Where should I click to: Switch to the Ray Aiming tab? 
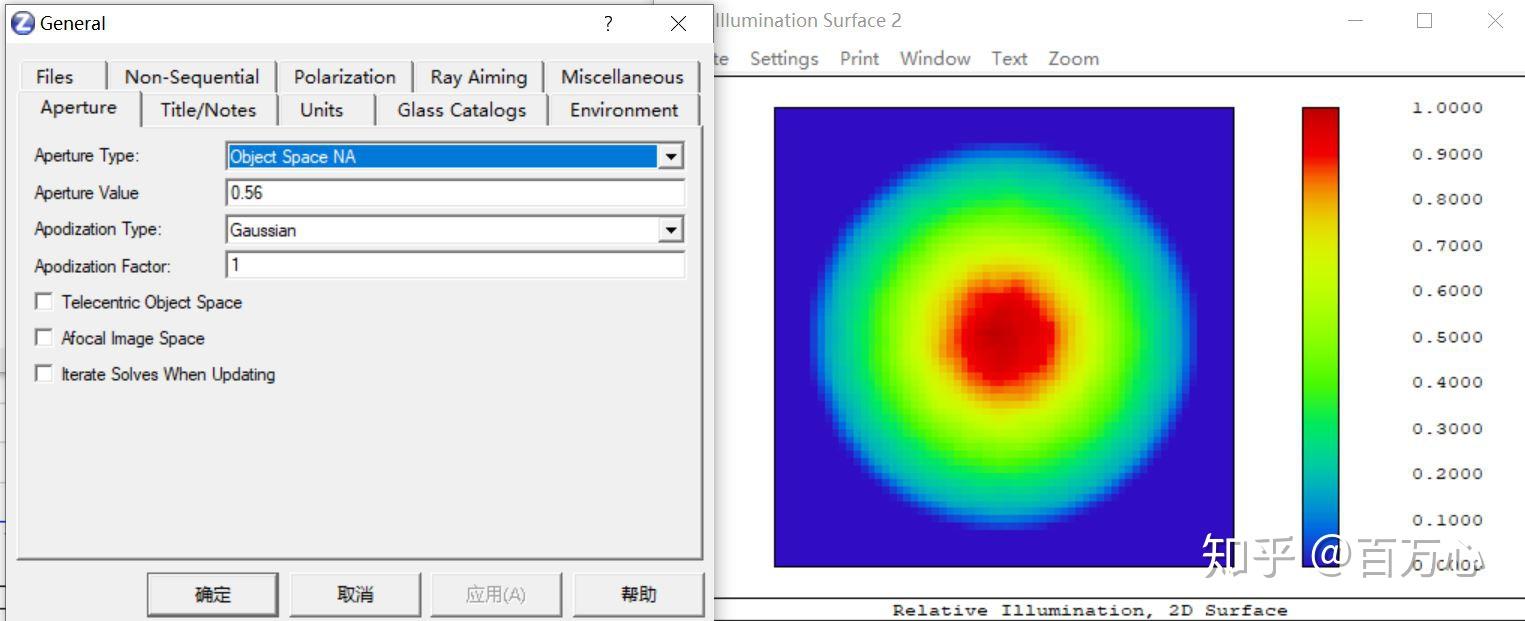[477, 76]
